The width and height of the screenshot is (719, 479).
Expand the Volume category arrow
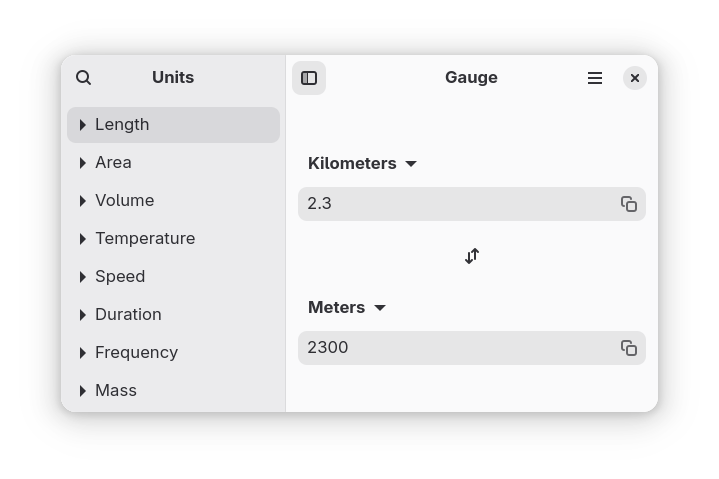point(83,201)
